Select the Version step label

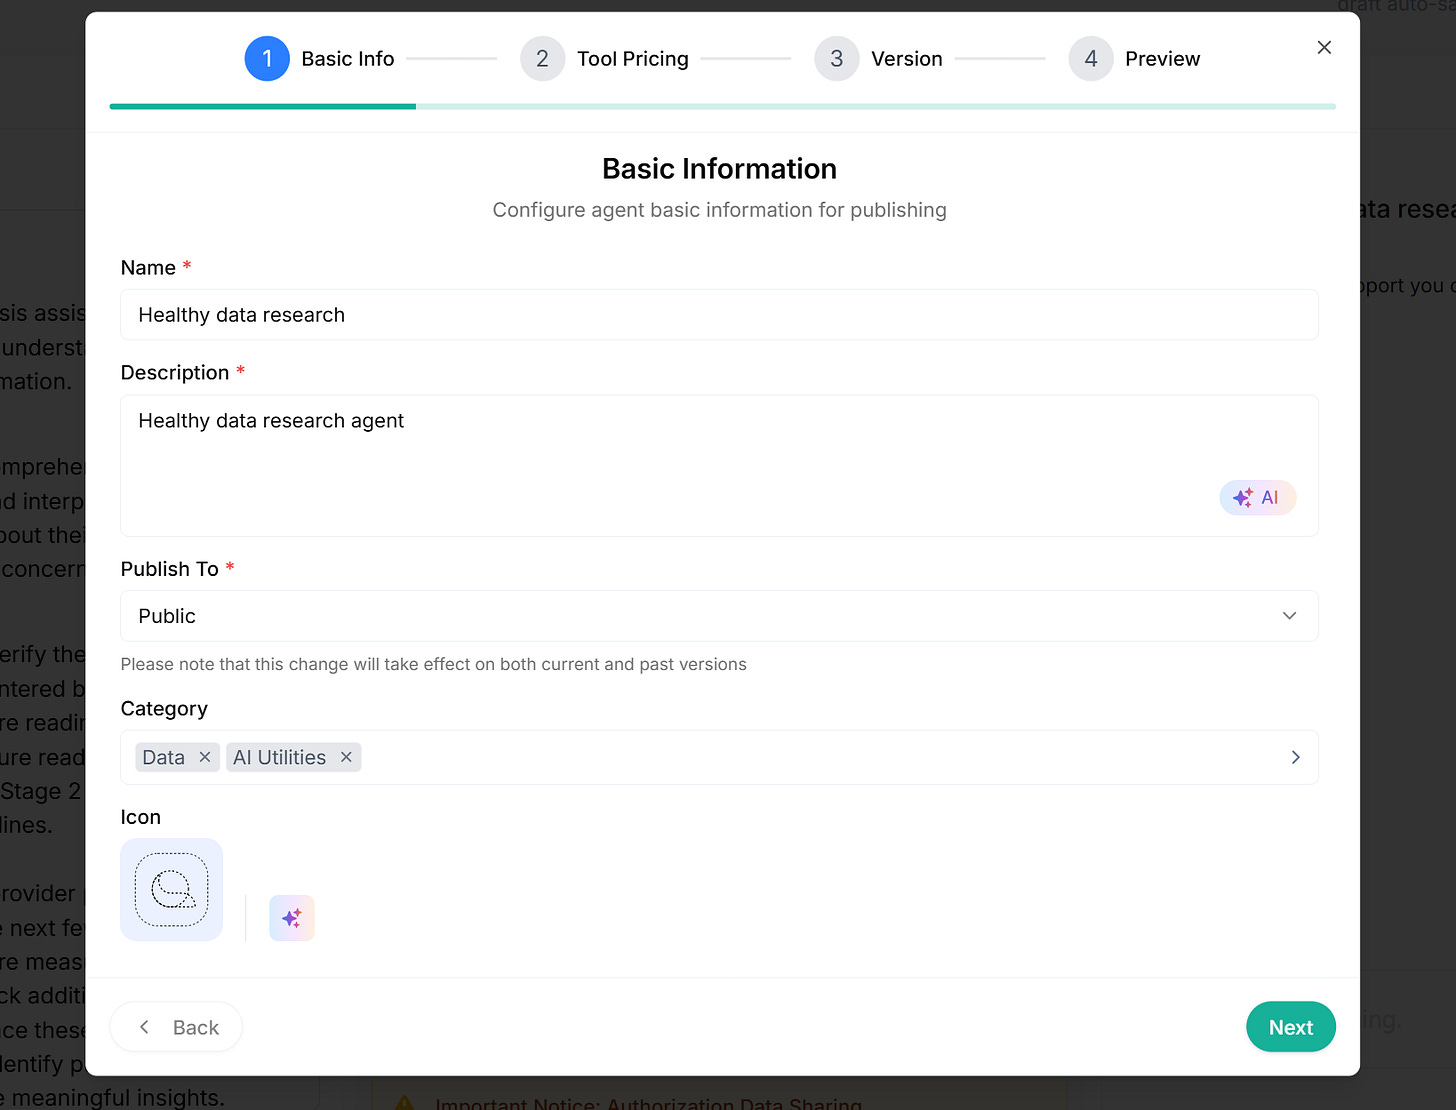coord(907,59)
